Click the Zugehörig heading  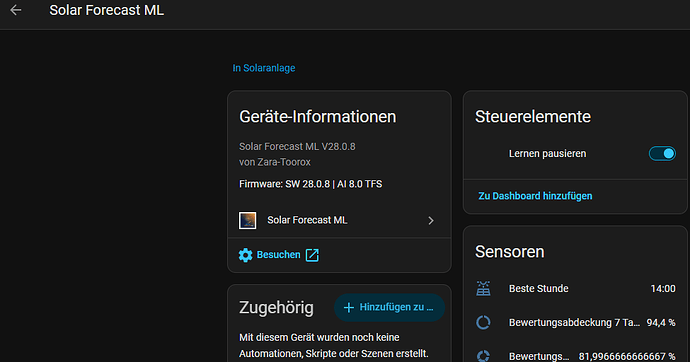point(276,307)
